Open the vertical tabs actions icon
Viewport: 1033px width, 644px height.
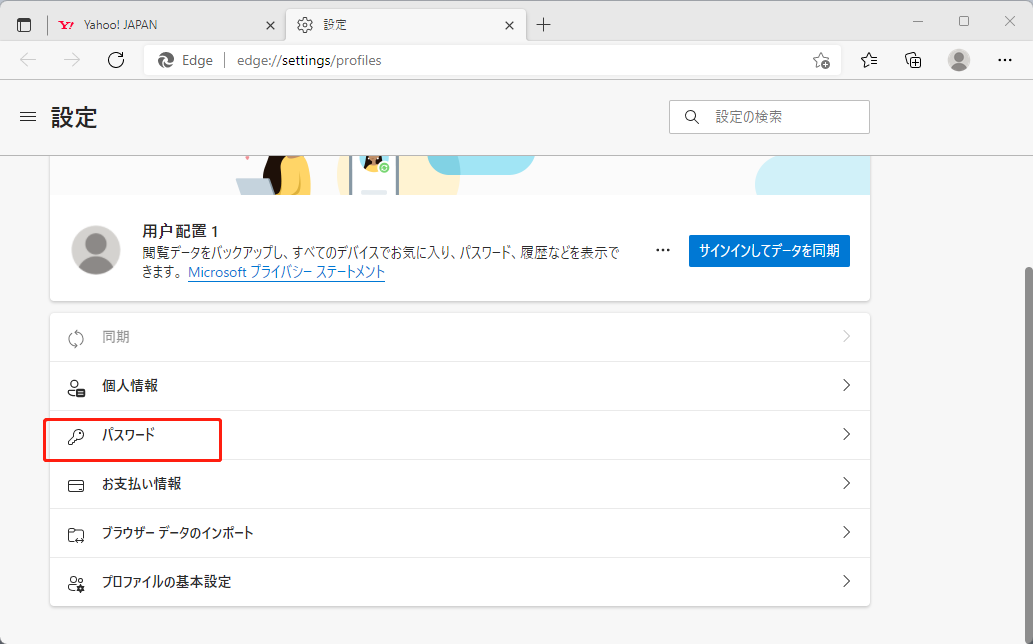(x=24, y=25)
